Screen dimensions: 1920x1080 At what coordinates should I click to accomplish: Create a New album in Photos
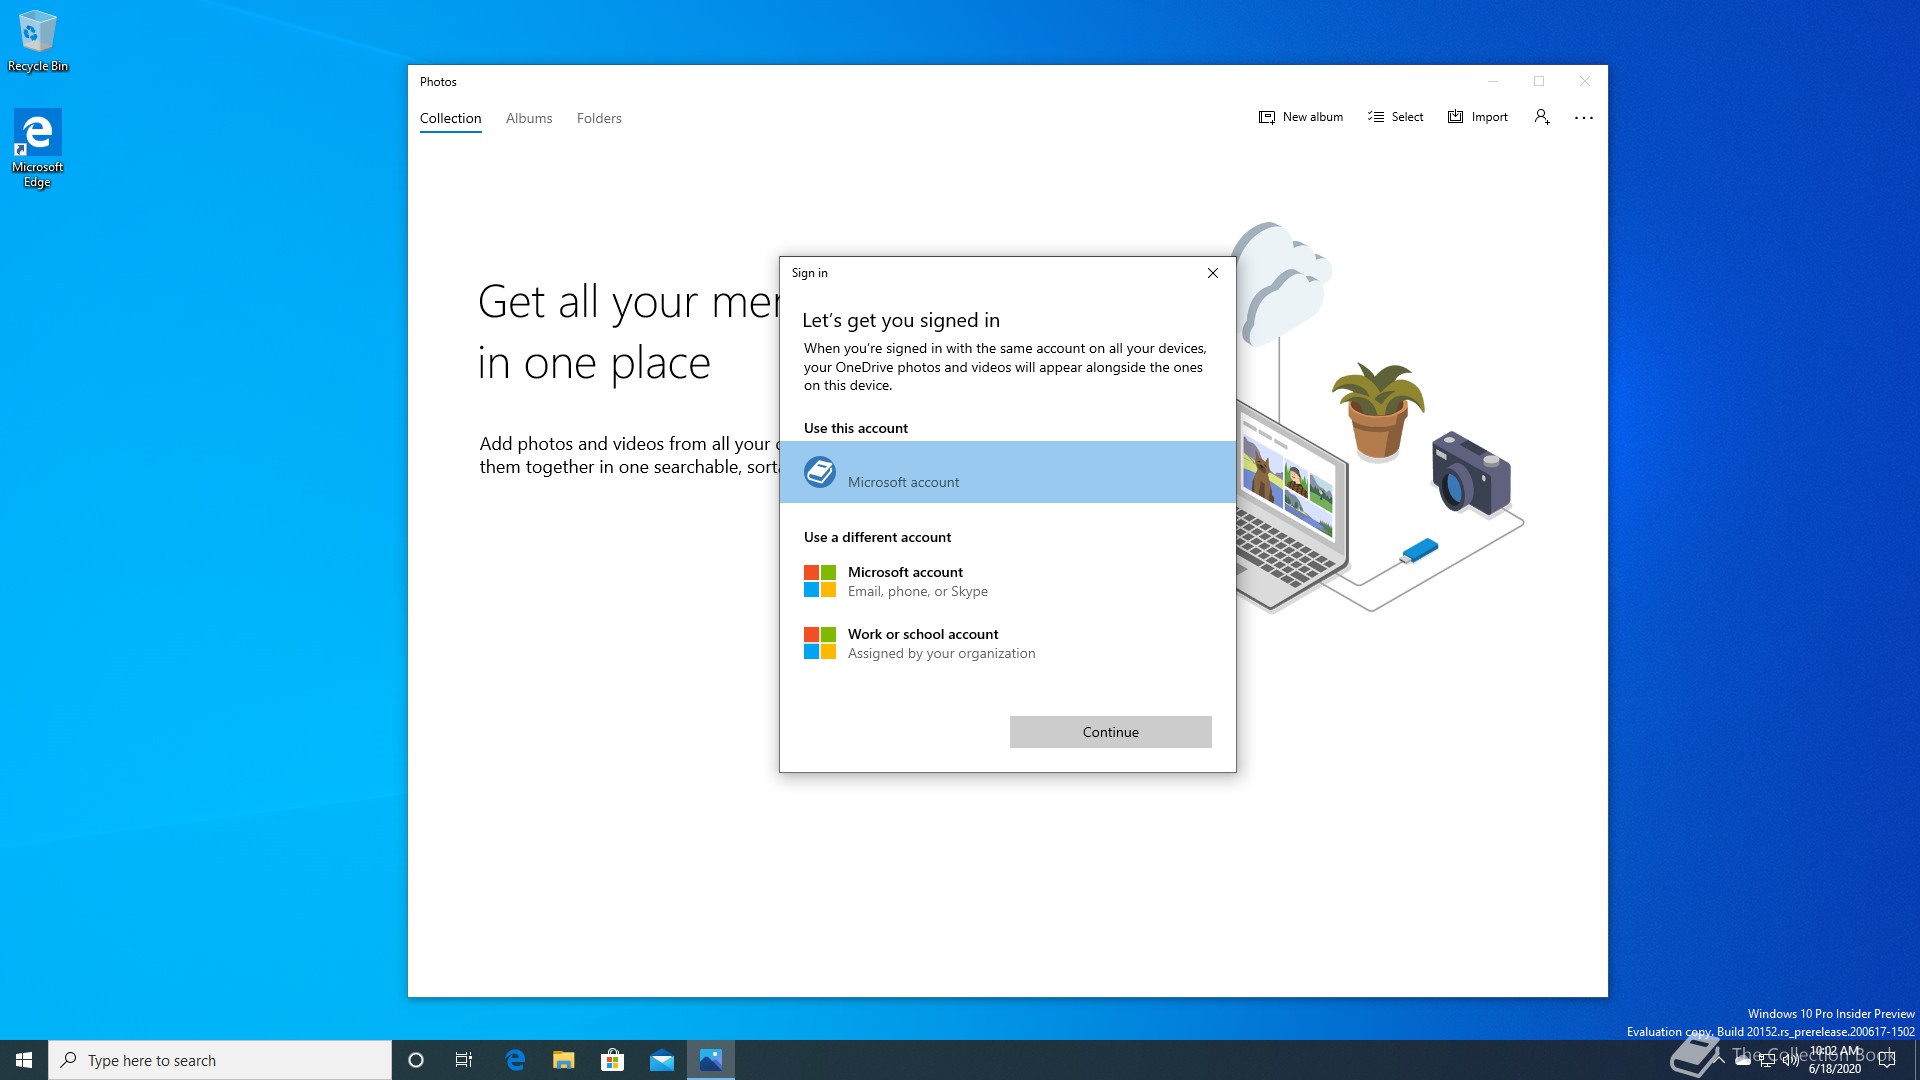[x=1300, y=117]
